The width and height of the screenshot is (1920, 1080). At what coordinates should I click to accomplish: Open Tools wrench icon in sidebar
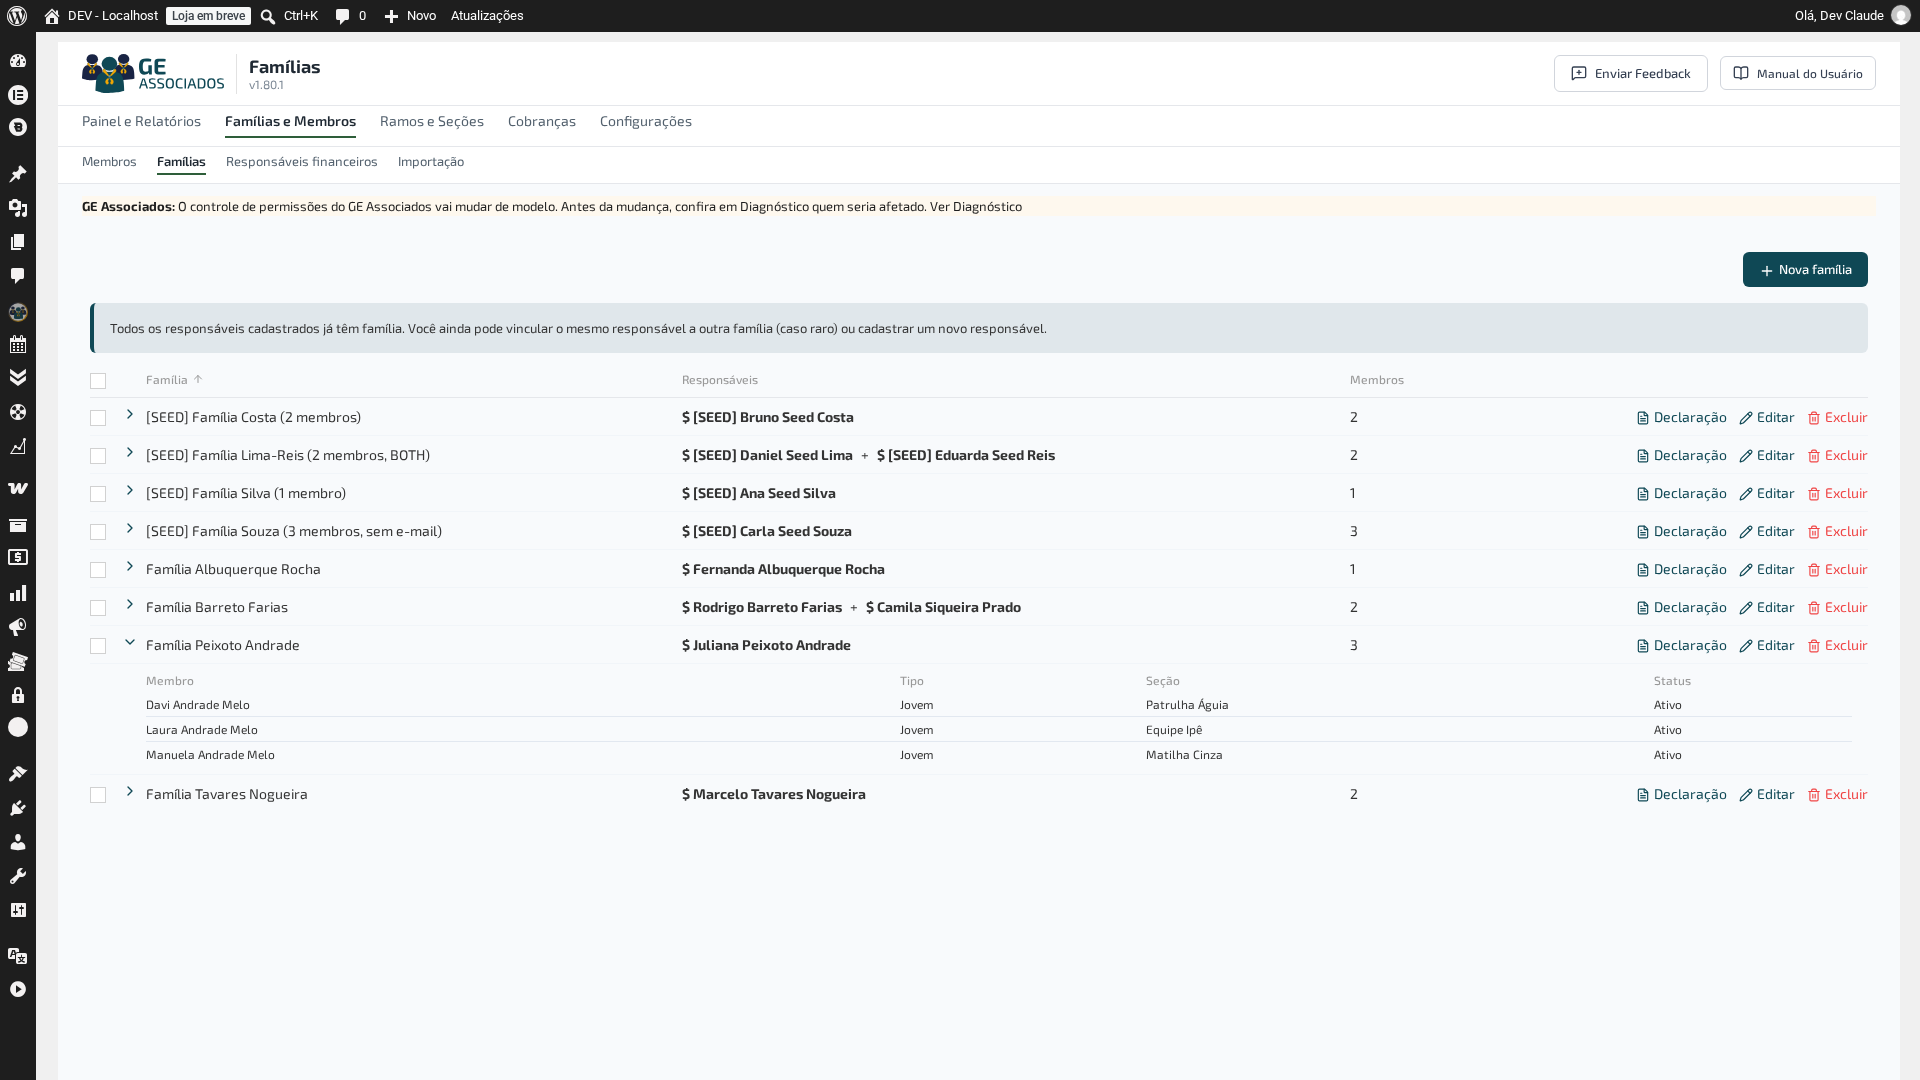coord(18,876)
